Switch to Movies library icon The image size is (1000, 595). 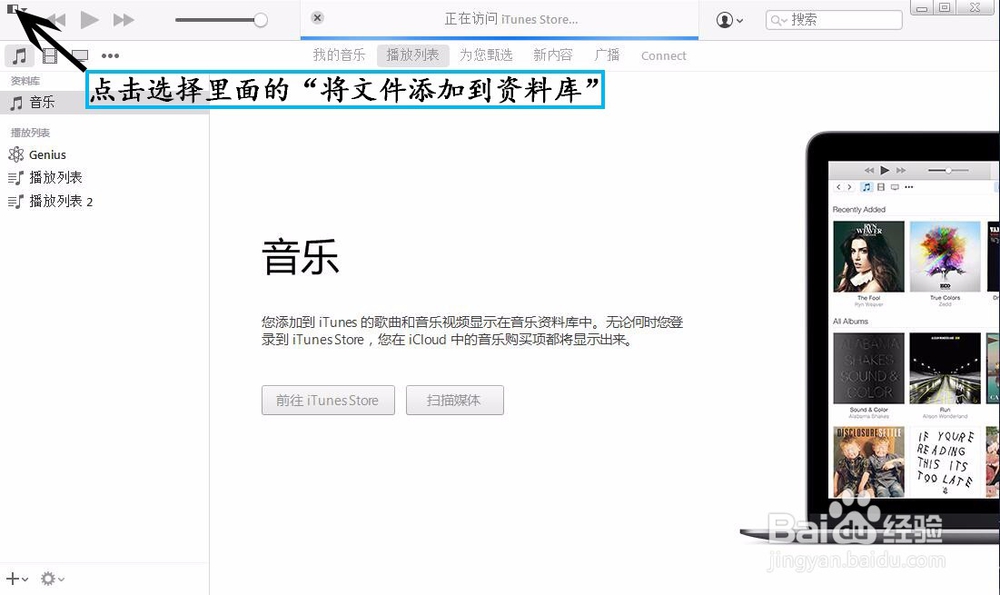(50, 55)
